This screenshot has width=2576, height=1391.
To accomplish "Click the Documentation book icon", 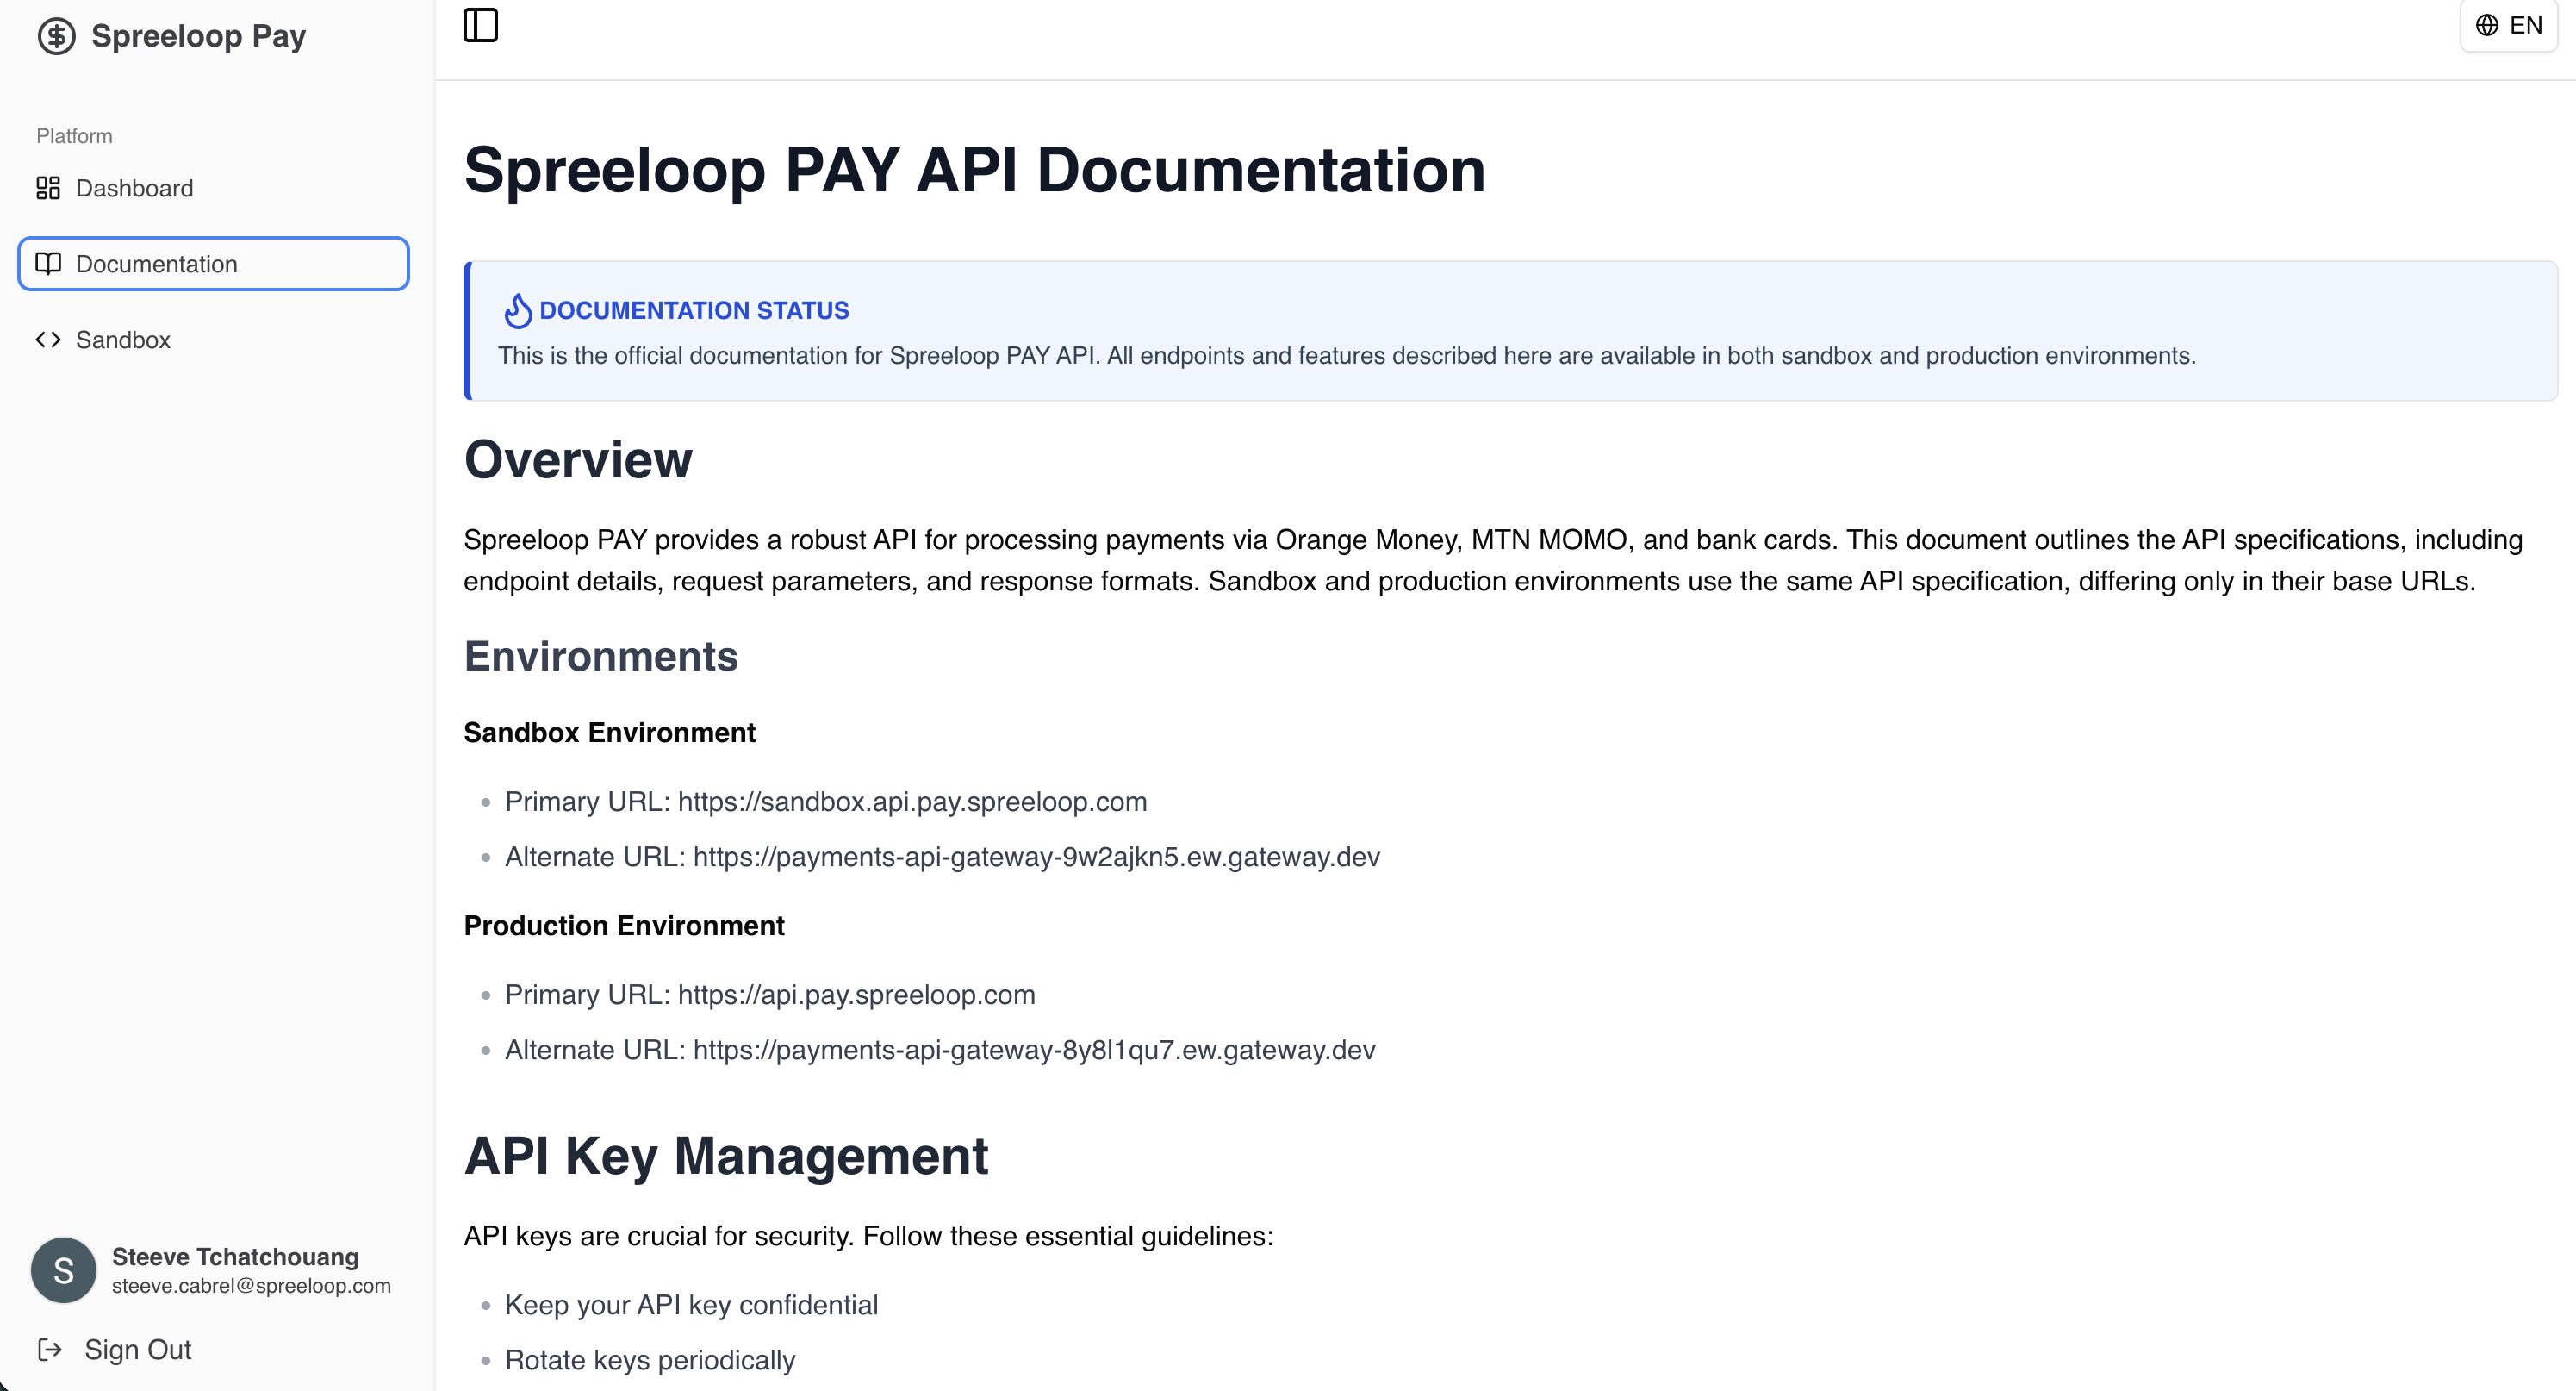I will click(48, 264).
